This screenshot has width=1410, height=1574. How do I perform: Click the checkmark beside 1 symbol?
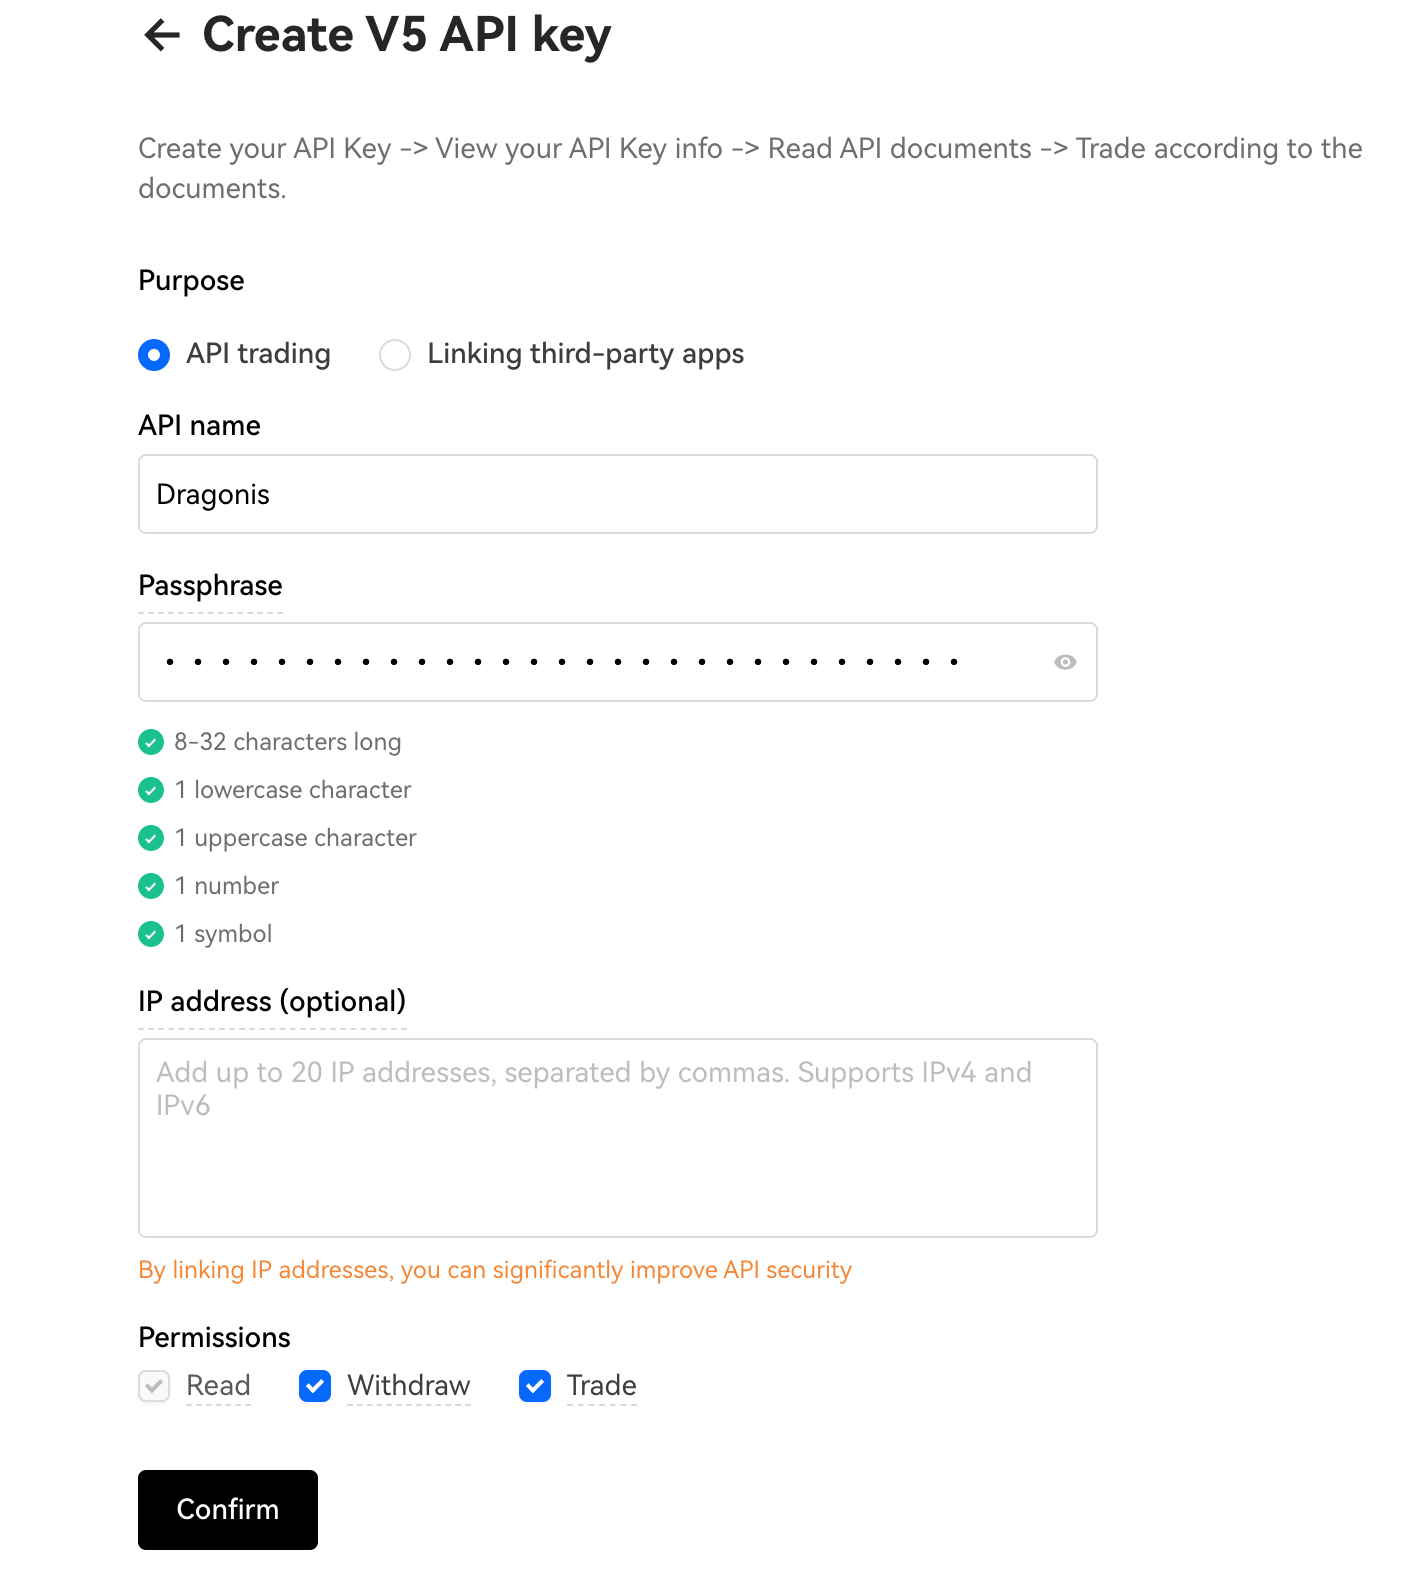151,934
